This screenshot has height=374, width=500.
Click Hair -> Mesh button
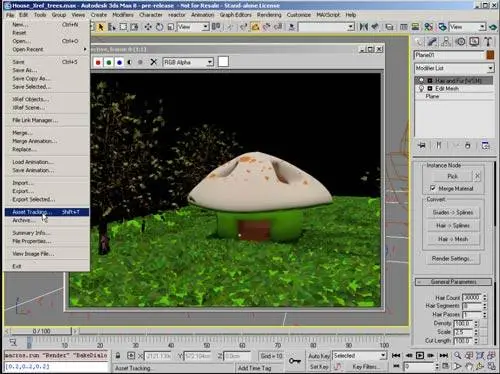(453, 239)
